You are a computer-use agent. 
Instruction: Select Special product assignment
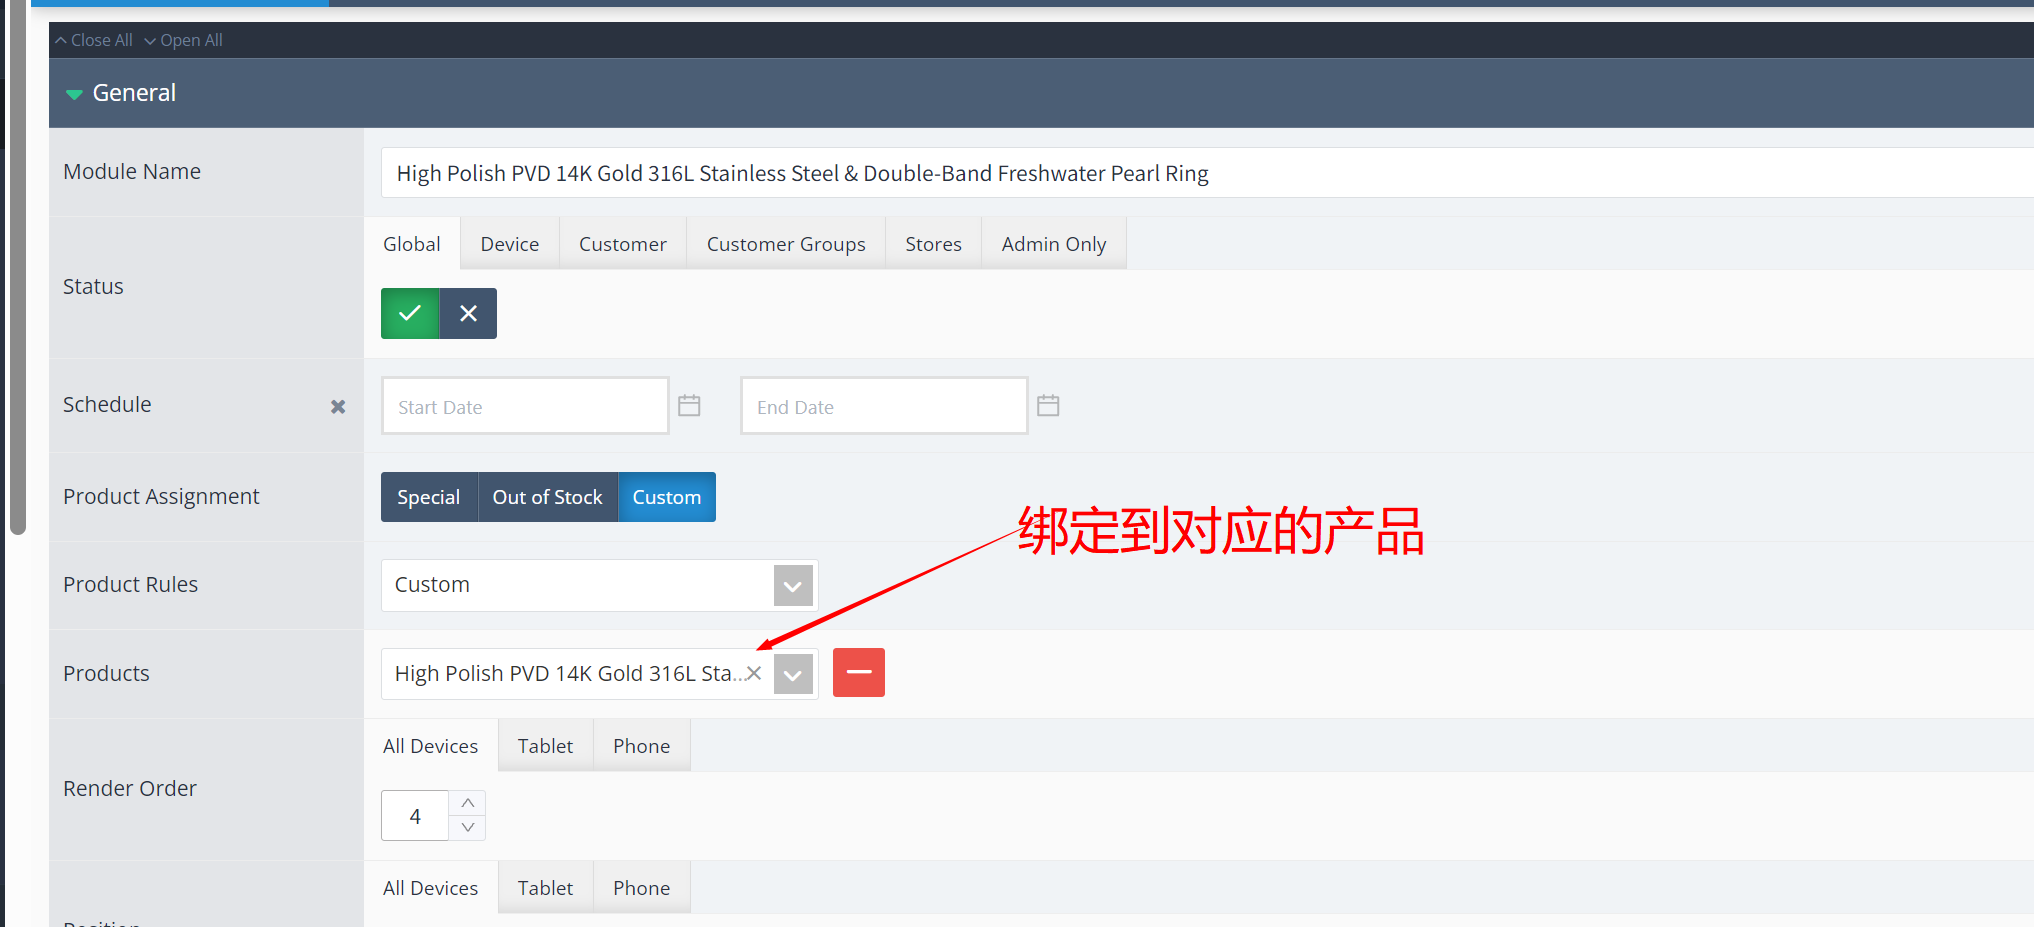(x=428, y=496)
